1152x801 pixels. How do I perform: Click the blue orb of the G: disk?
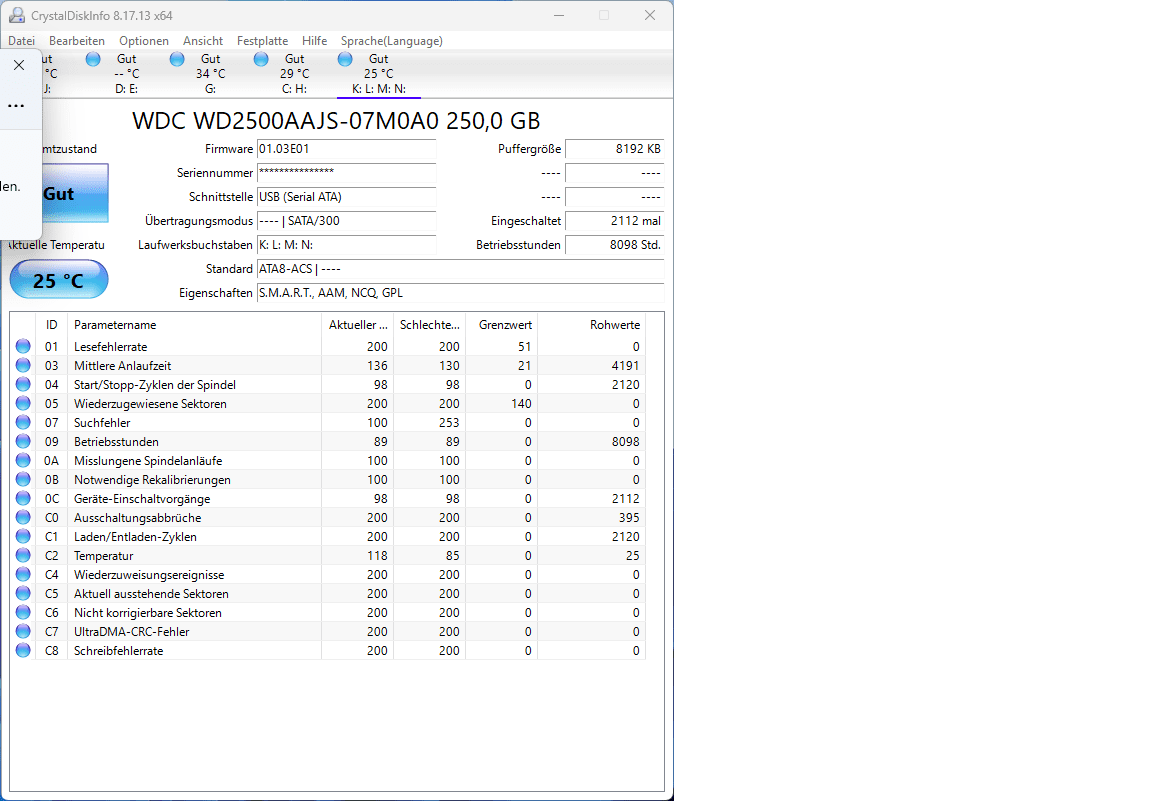tap(177, 60)
